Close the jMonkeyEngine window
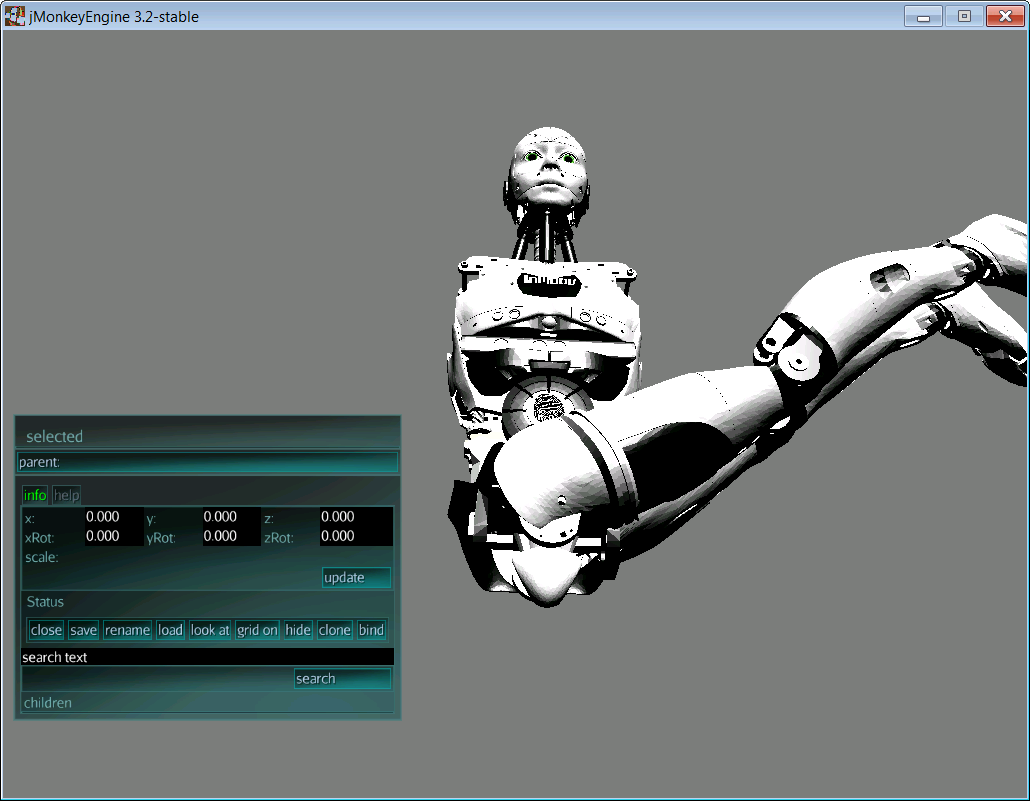The height and width of the screenshot is (801, 1030). point(1005,16)
